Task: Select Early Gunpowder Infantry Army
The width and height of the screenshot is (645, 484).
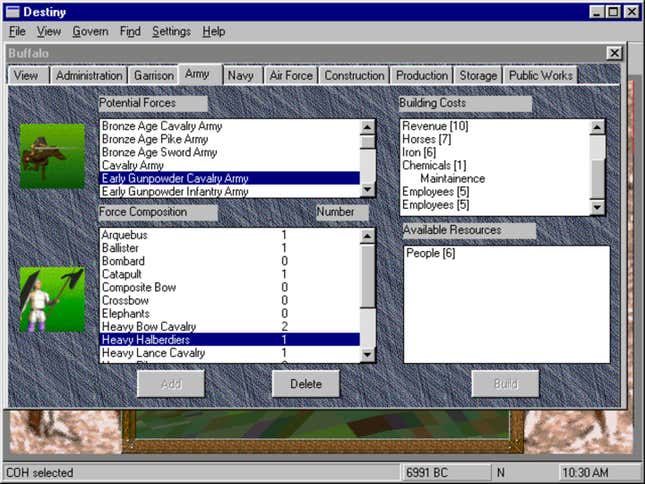Action: pyautogui.click(x=230, y=192)
